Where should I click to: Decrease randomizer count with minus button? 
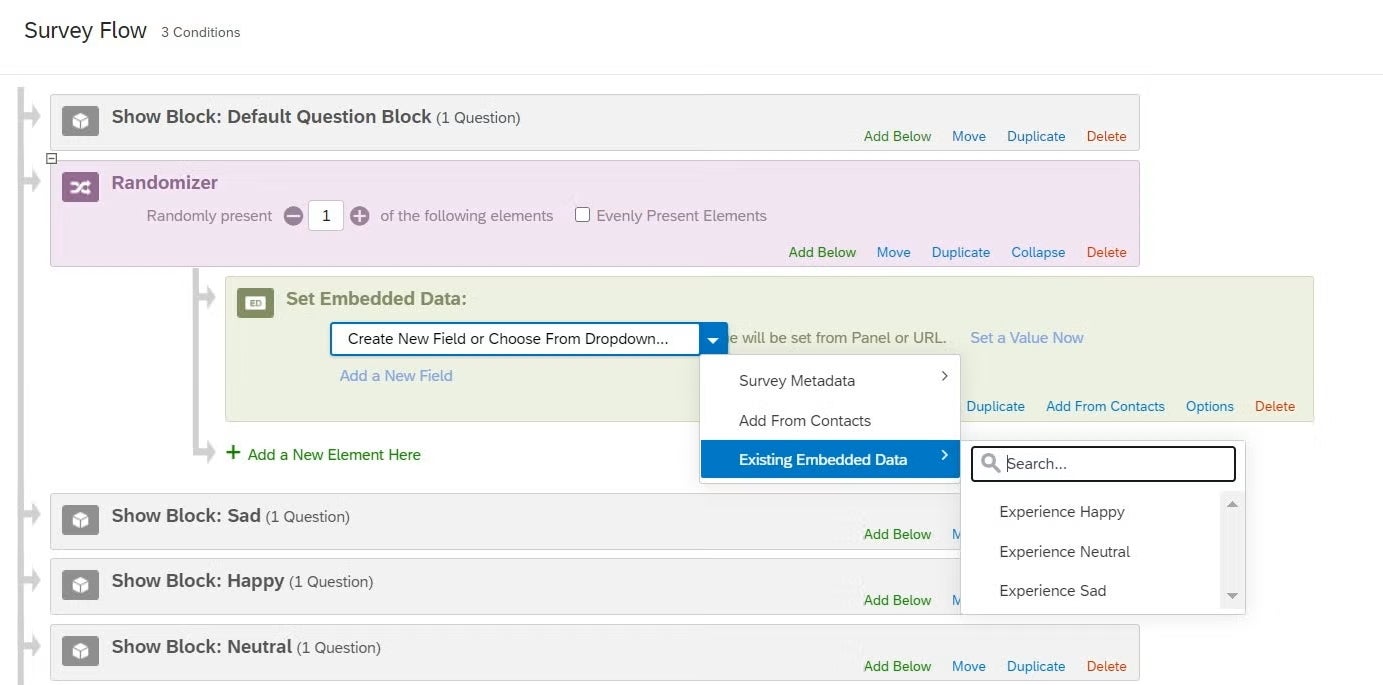point(293,216)
